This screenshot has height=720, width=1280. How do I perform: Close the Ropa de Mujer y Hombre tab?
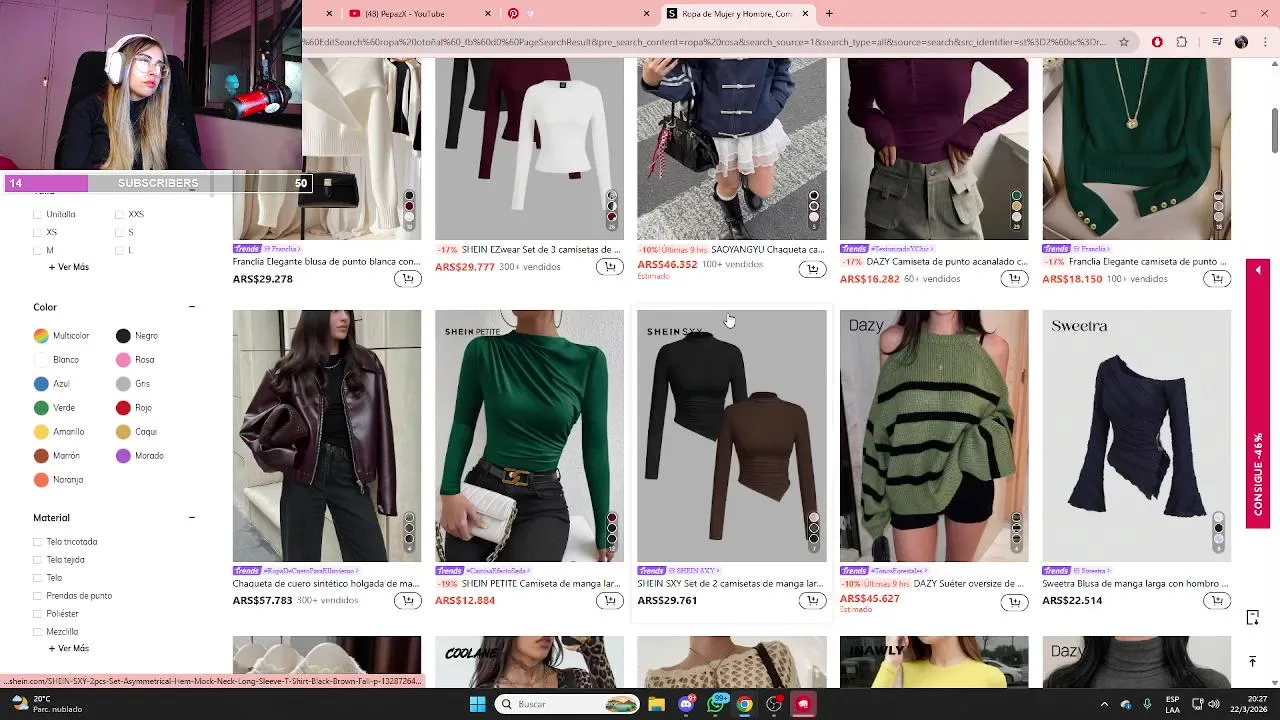(x=805, y=13)
